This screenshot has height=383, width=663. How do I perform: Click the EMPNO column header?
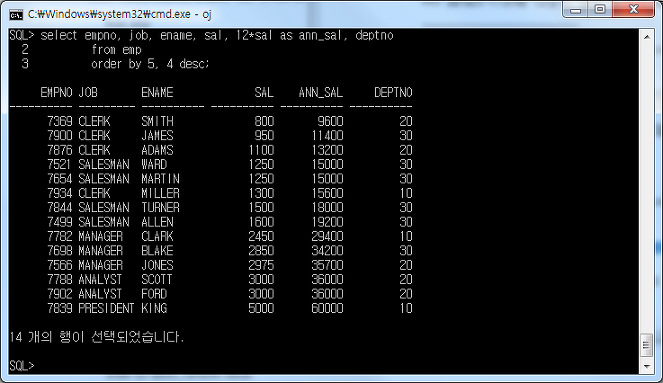click(56, 92)
